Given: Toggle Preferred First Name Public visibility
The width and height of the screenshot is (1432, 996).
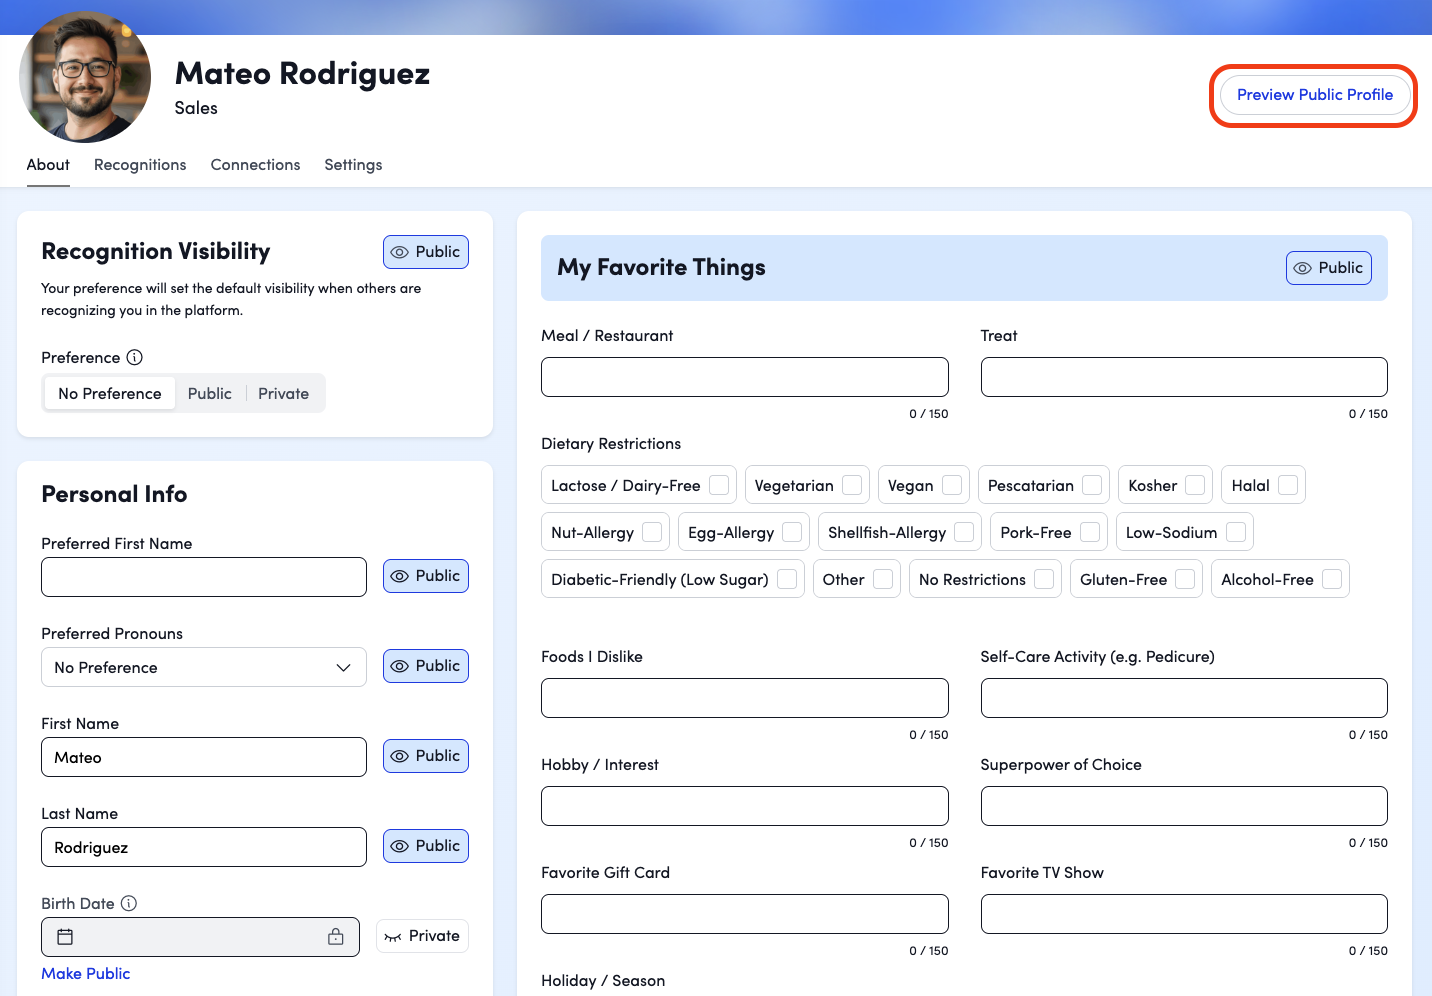Looking at the screenshot, I should pos(426,576).
